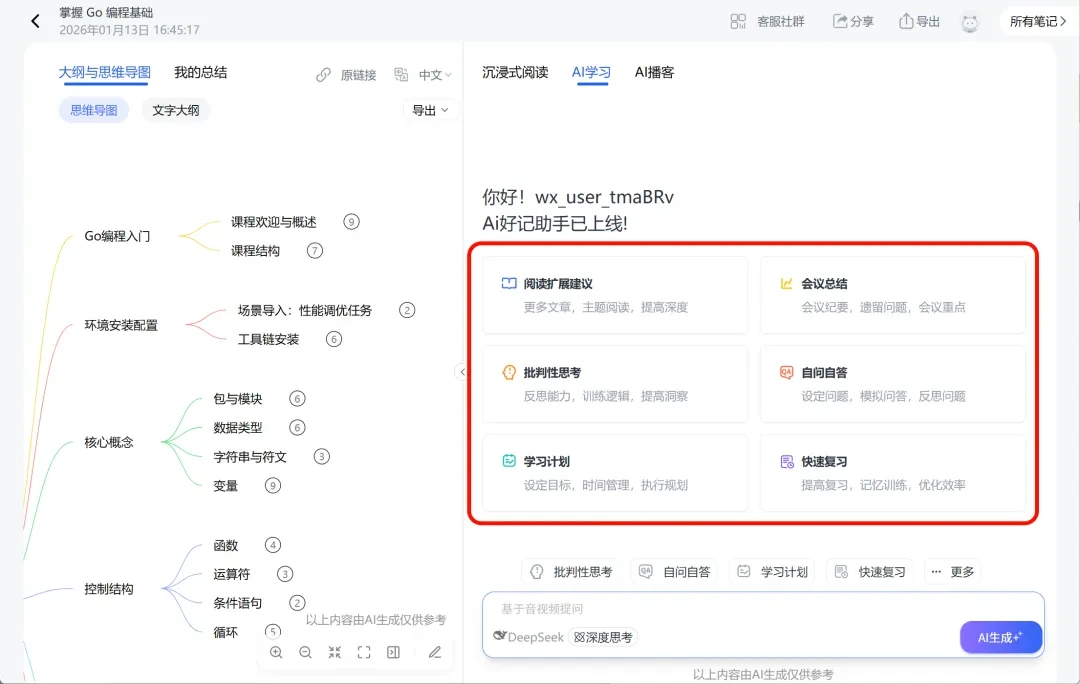1080x684 pixels.
Task: Expand 数据类型 count bubble
Action: click(297, 428)
